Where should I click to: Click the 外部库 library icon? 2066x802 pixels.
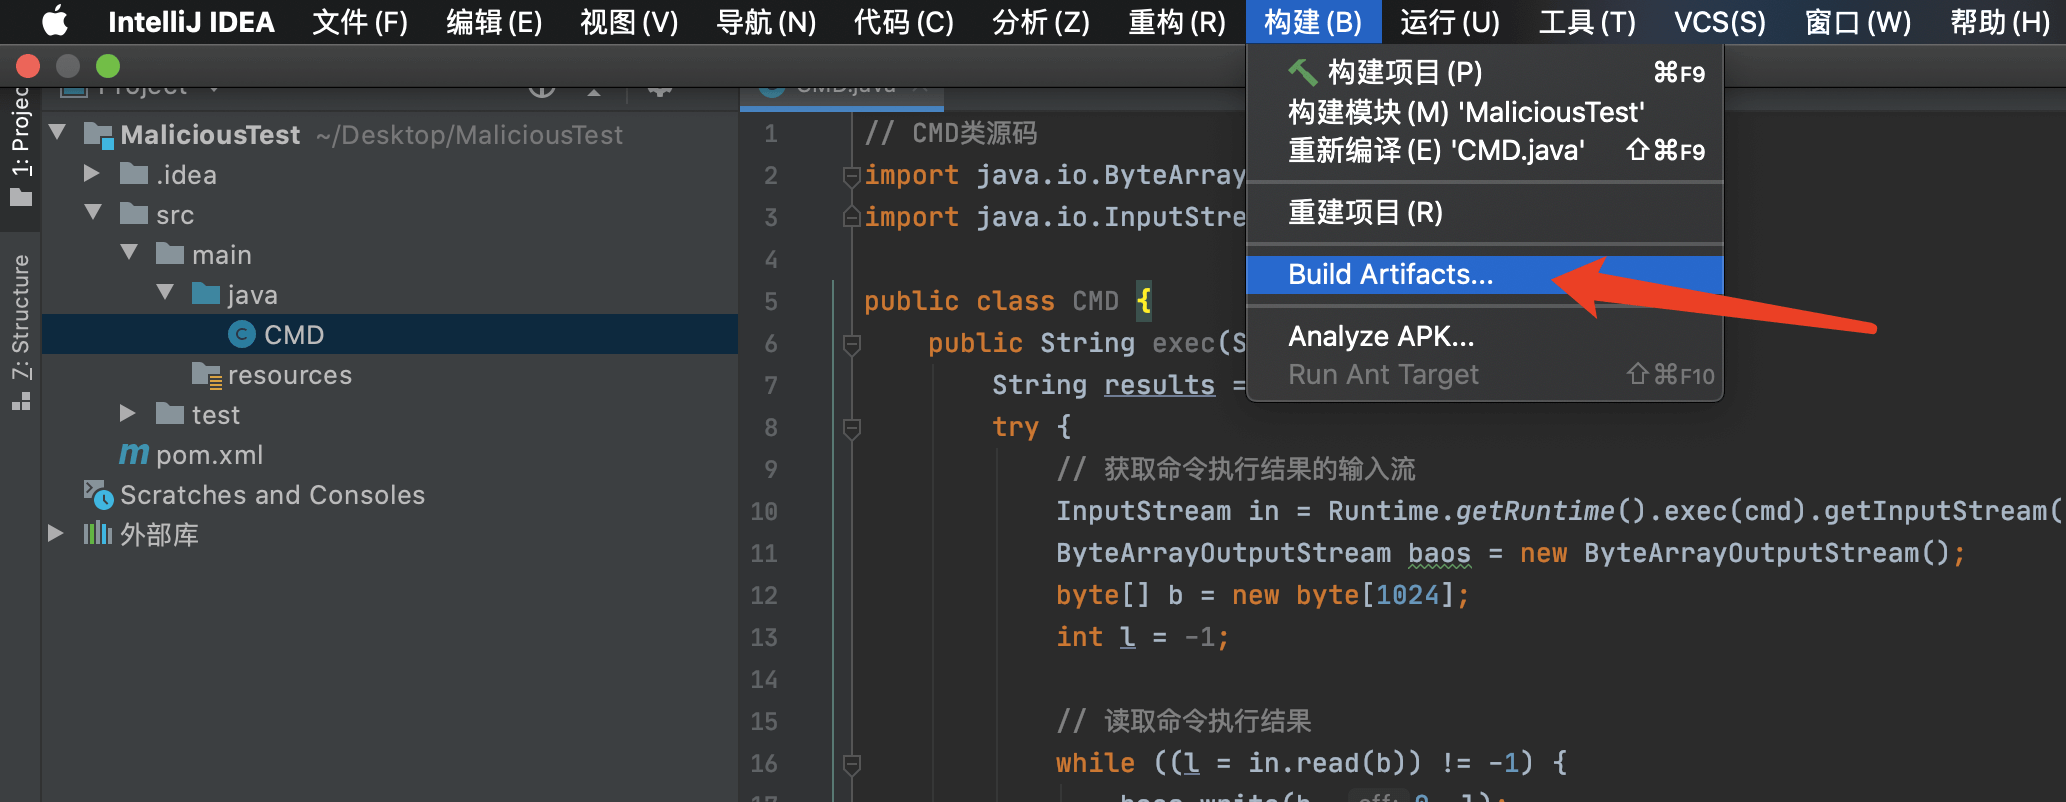coord(97,533)
